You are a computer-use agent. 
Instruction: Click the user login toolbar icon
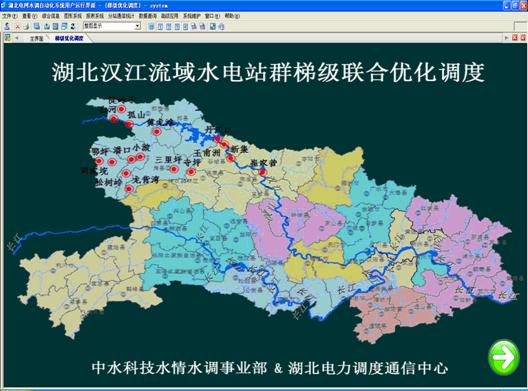coord(7,26)
